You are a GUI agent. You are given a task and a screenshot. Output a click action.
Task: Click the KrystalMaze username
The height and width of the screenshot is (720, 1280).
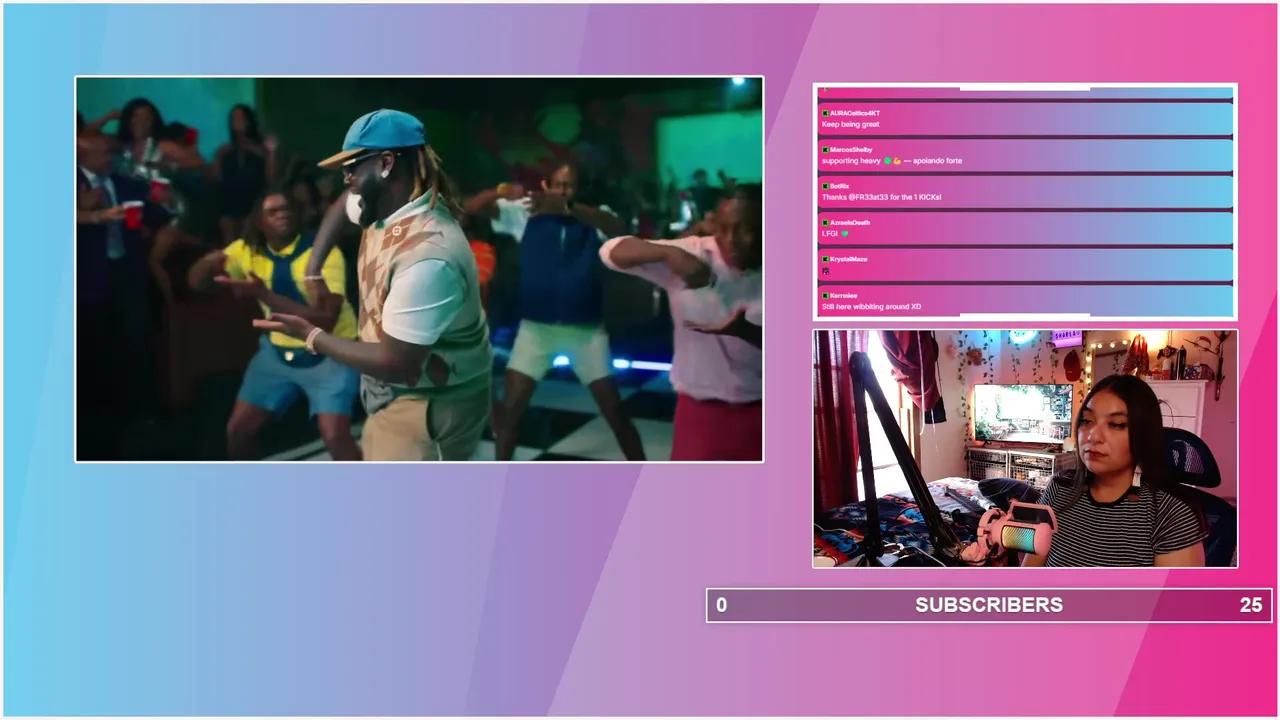[x=848, y=259]
